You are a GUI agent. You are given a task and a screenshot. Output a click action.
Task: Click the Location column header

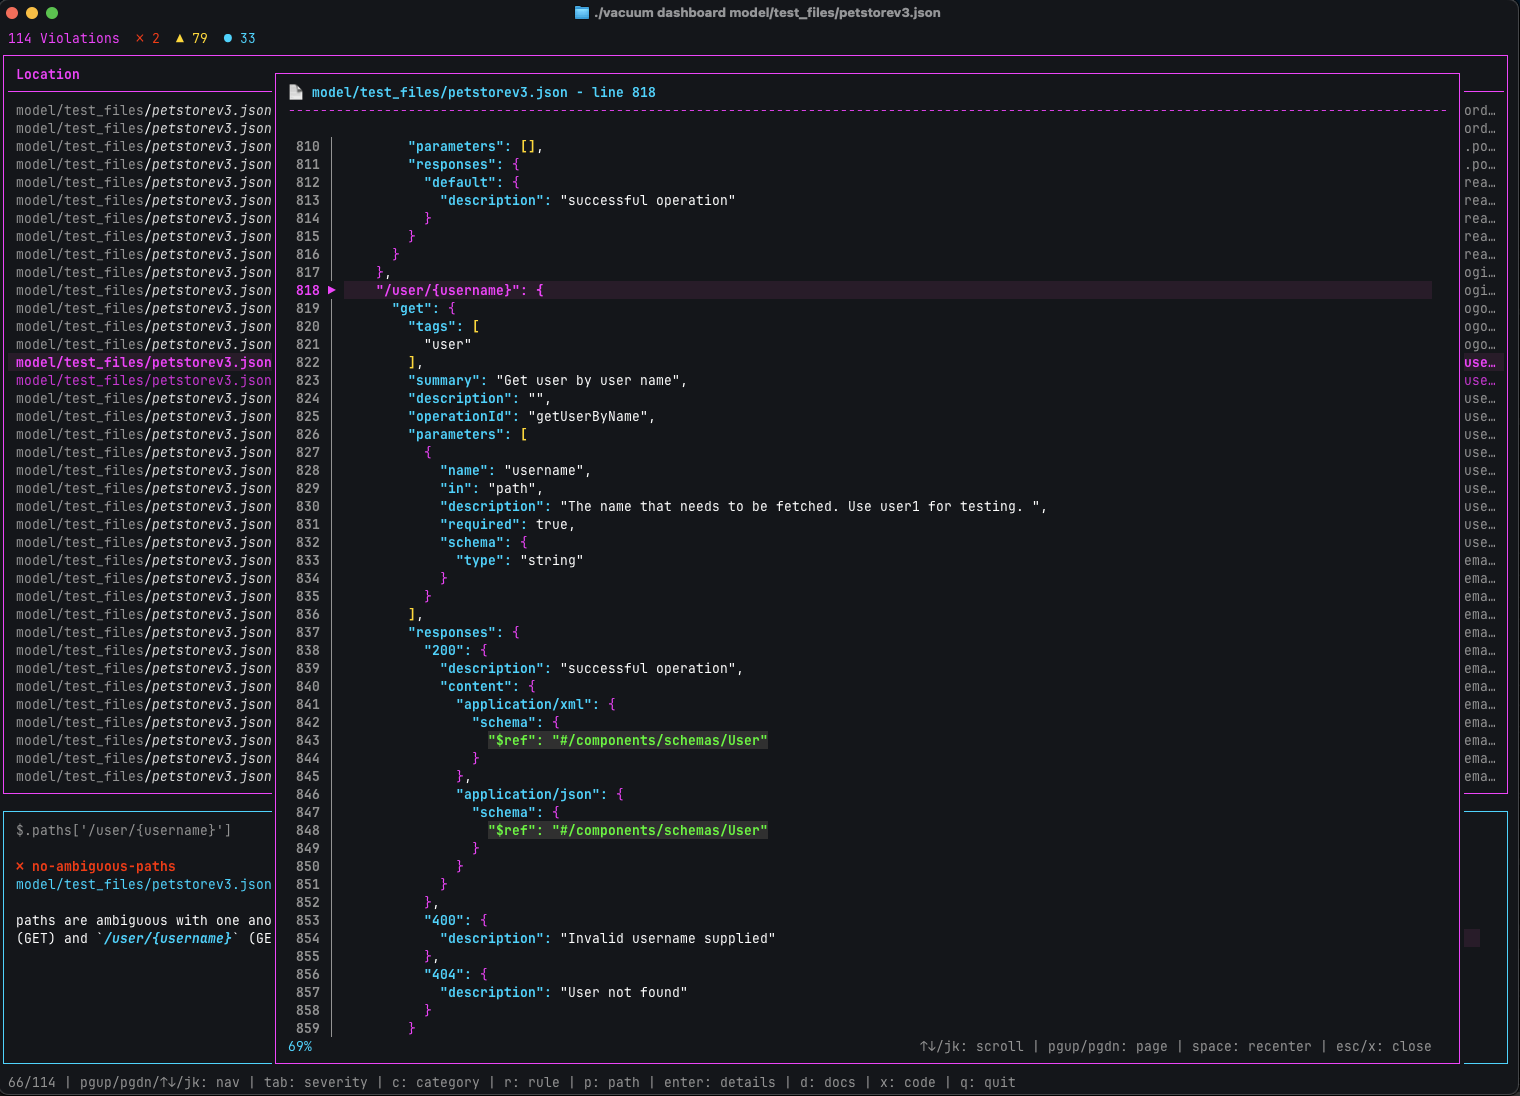click(x=48, y=74)
